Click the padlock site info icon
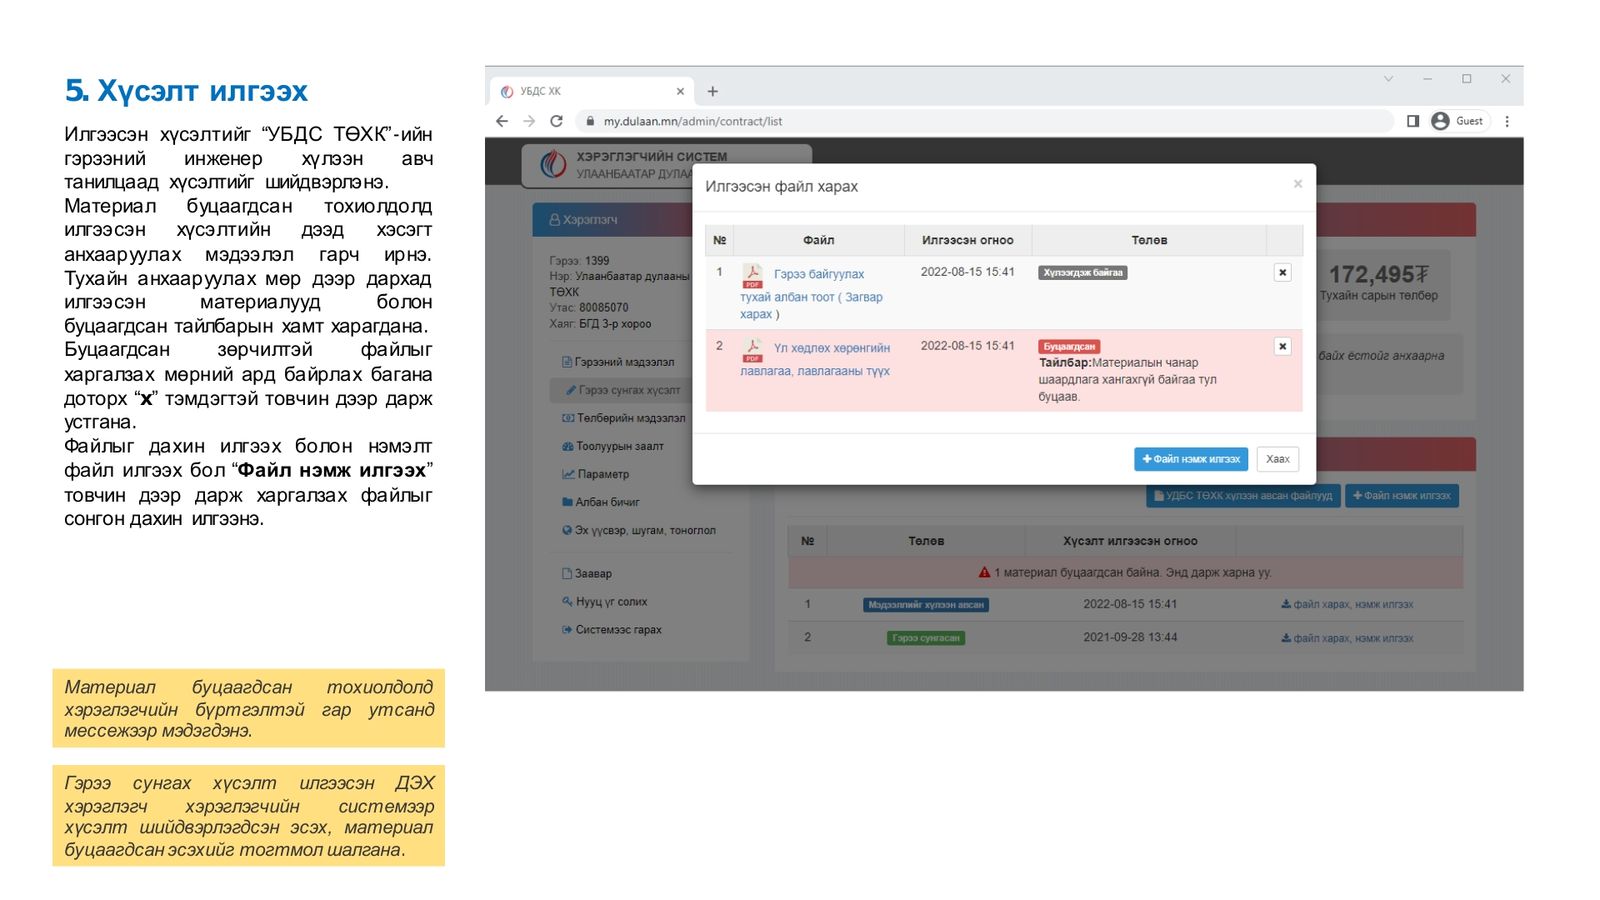Viewport: 1600px width, 900px height. tap(590, 121)
